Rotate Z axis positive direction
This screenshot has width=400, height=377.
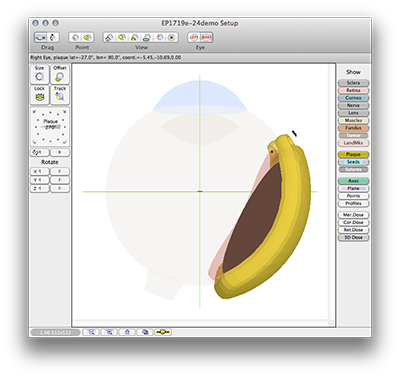pos(60,189)
